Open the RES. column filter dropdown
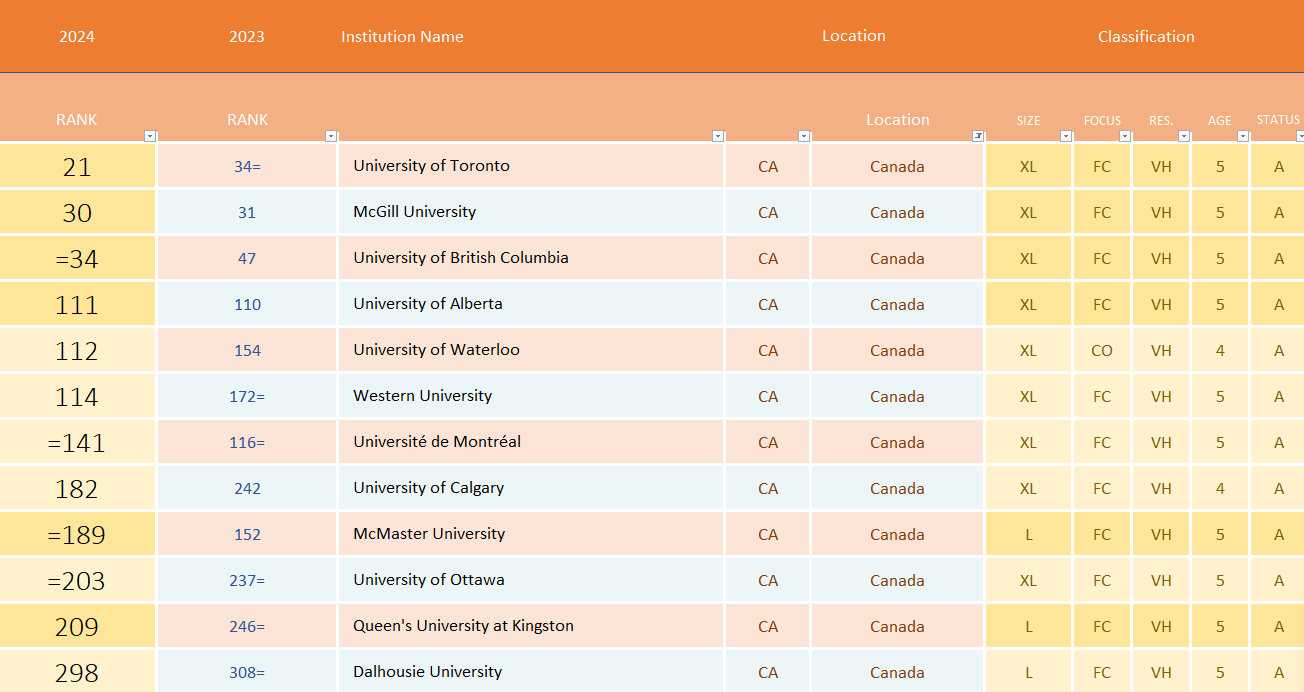 click(1184, 136)
